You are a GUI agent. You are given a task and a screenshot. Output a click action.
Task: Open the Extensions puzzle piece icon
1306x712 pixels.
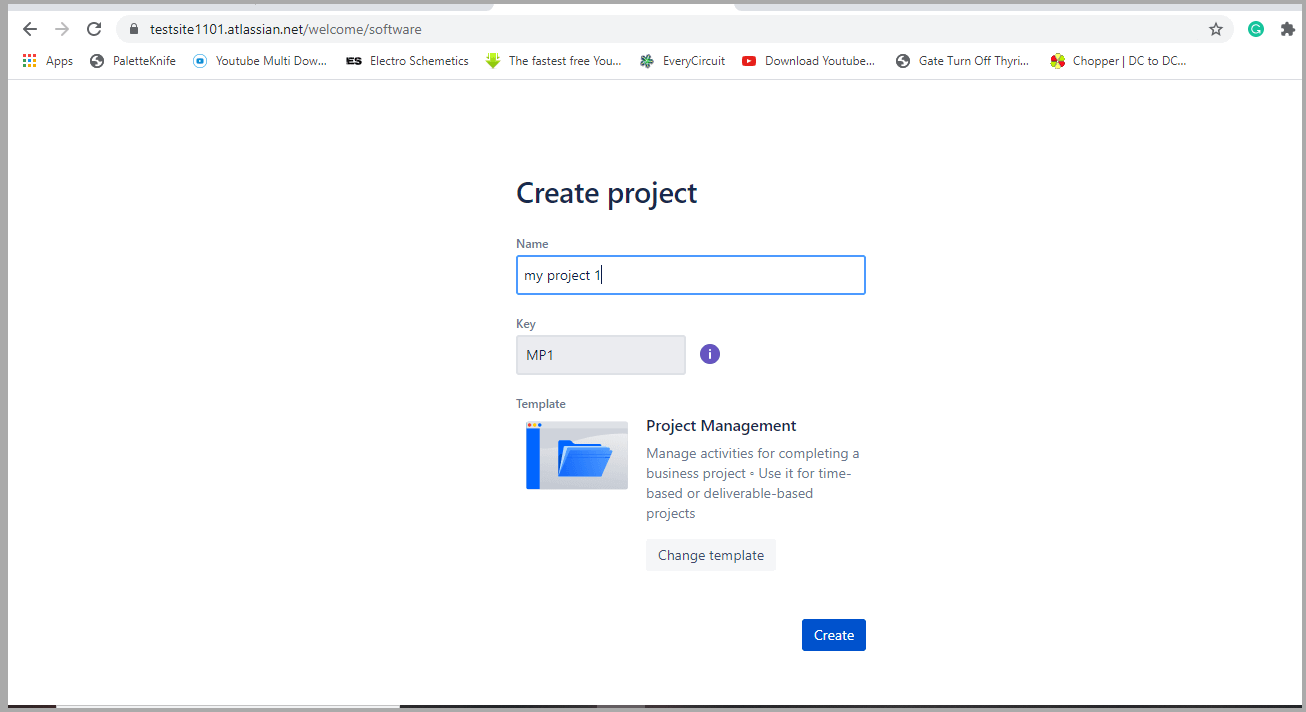(x=1286, y=29)
